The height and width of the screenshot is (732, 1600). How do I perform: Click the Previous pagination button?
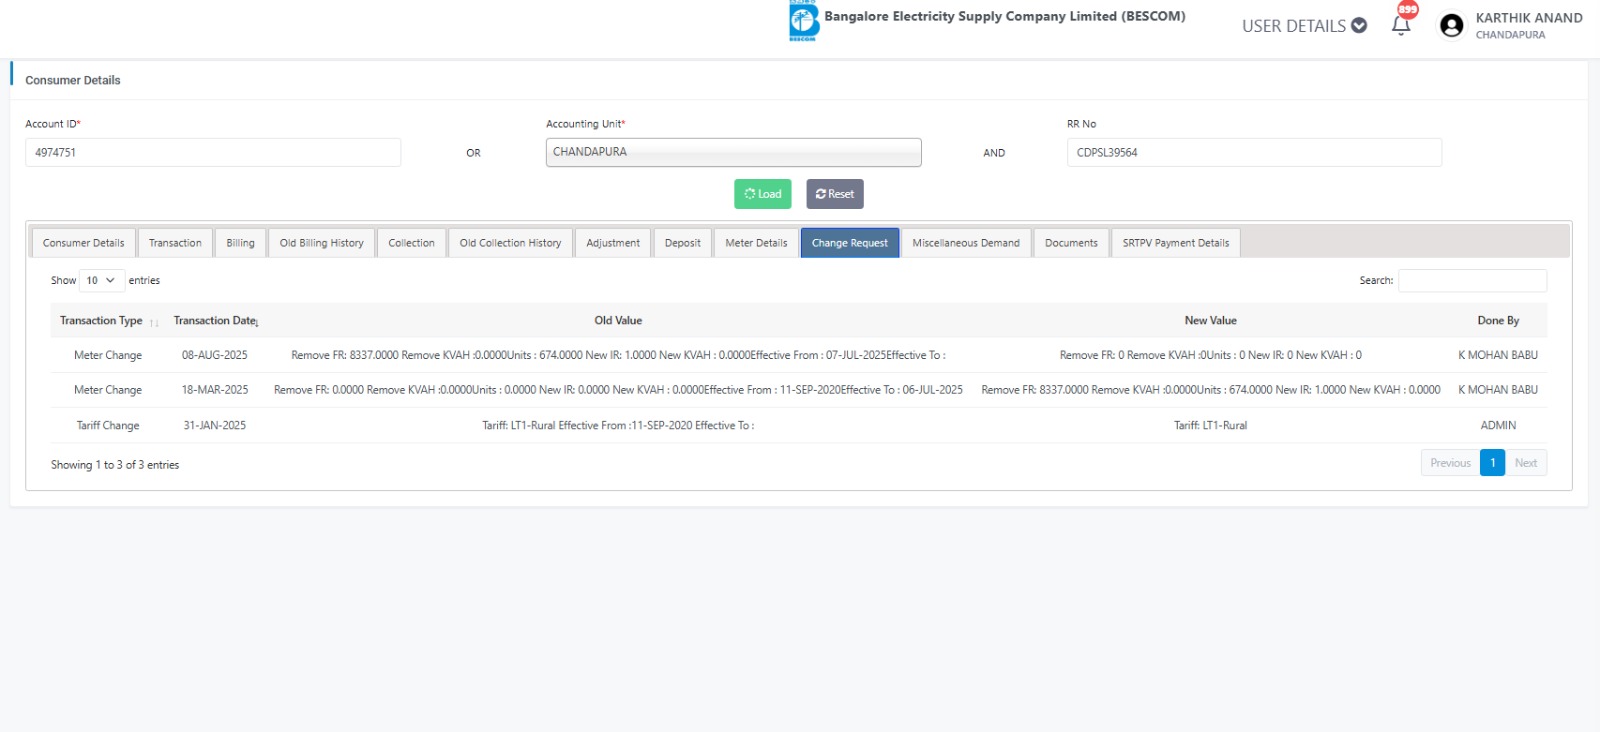coord(1450,463)
